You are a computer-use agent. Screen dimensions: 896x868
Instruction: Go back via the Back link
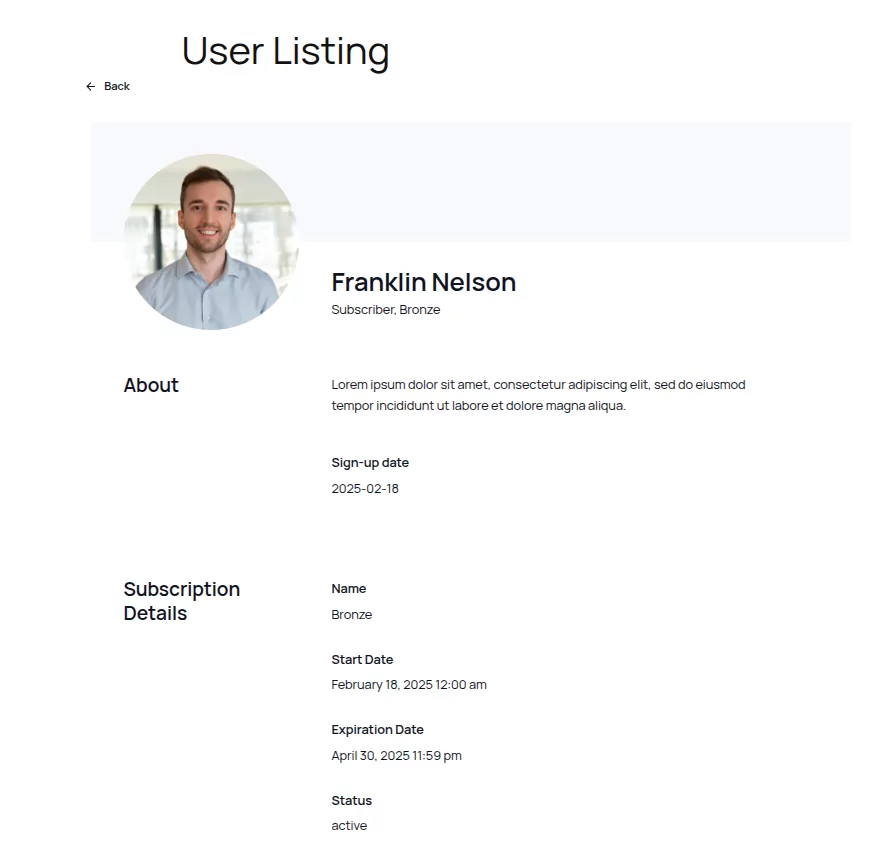pyautogui.click(x=108, y=86)
